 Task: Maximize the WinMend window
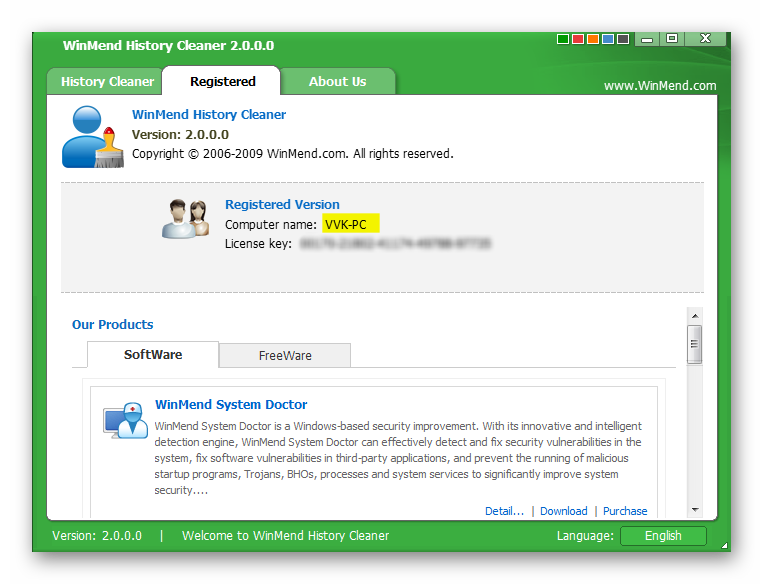pyautogui.click(x=672, y=38)
